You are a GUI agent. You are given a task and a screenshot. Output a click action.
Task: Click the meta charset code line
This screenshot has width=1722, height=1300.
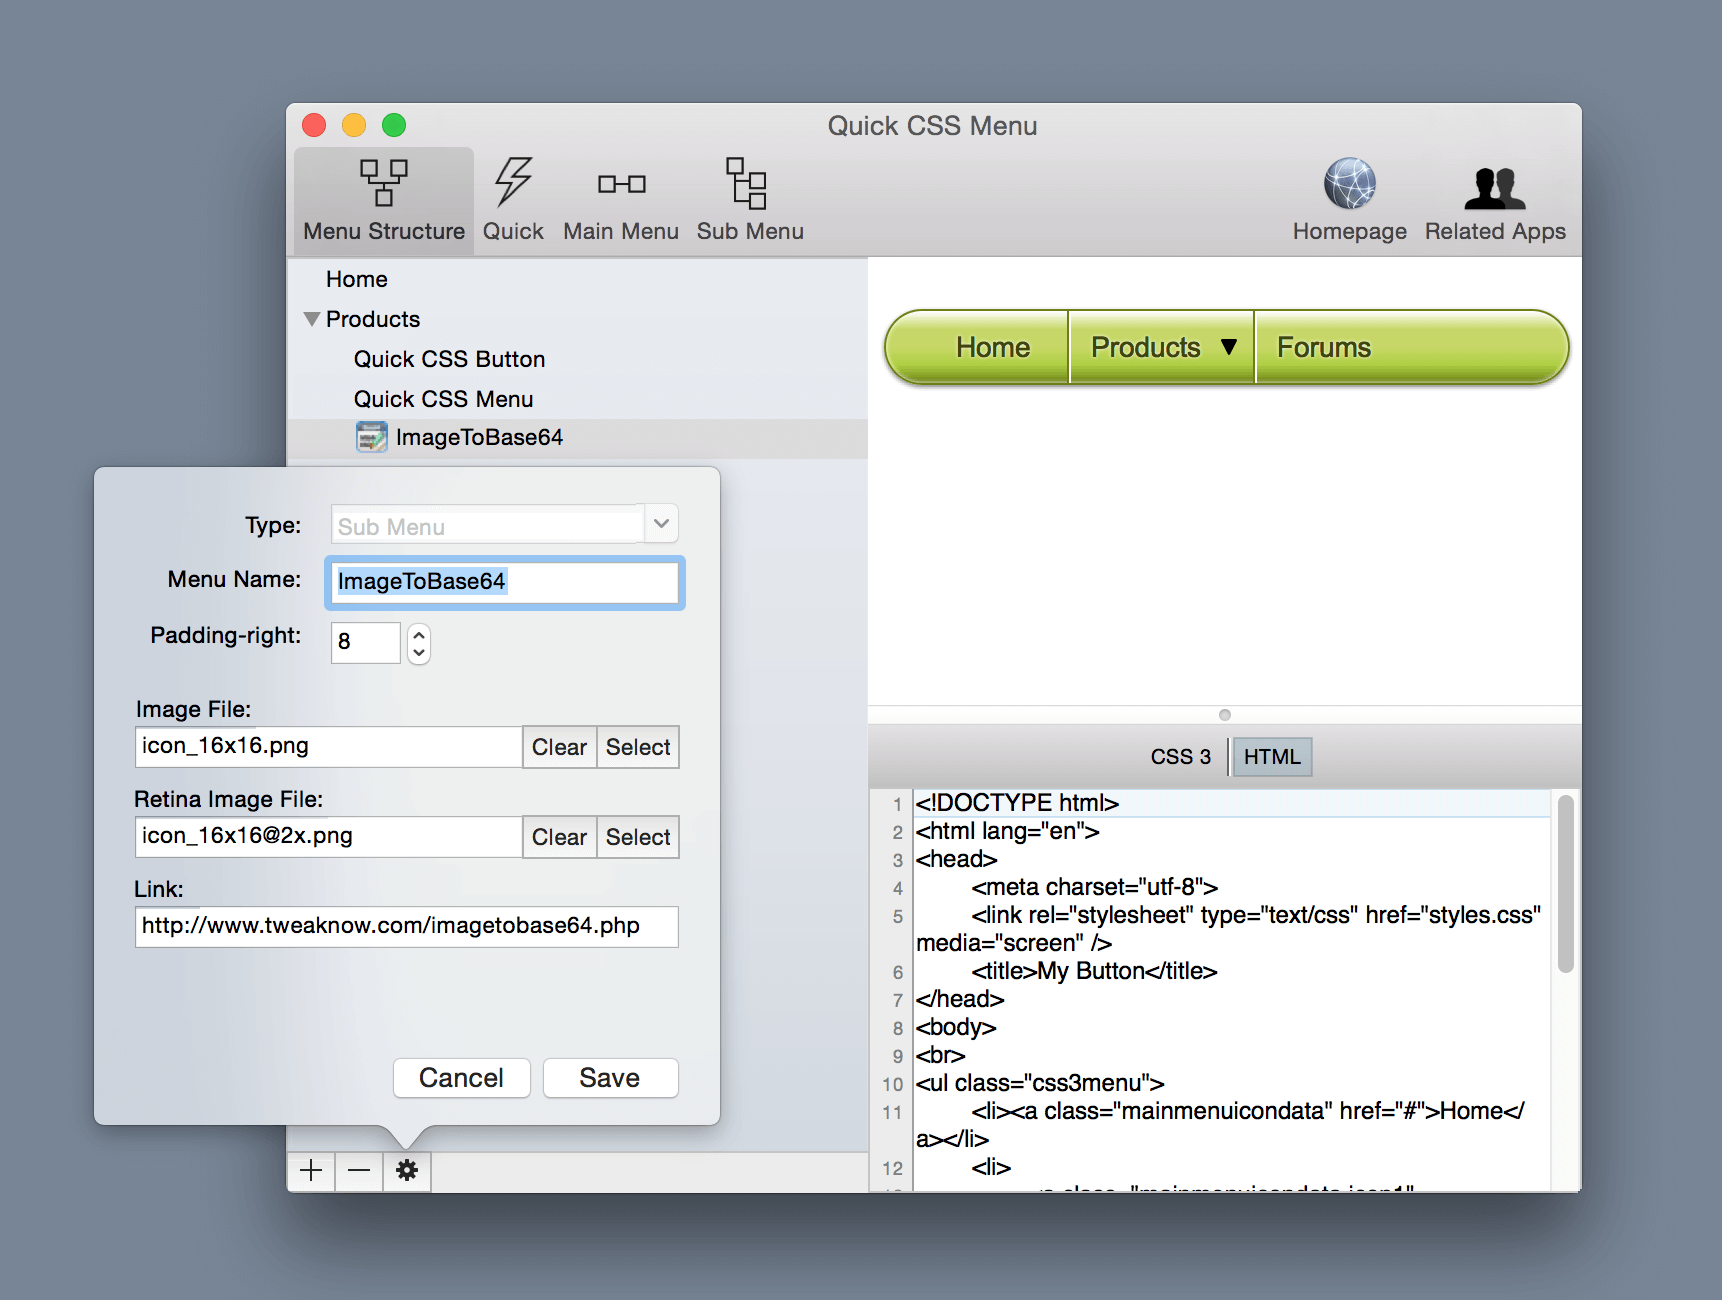tap(1094, 887)
